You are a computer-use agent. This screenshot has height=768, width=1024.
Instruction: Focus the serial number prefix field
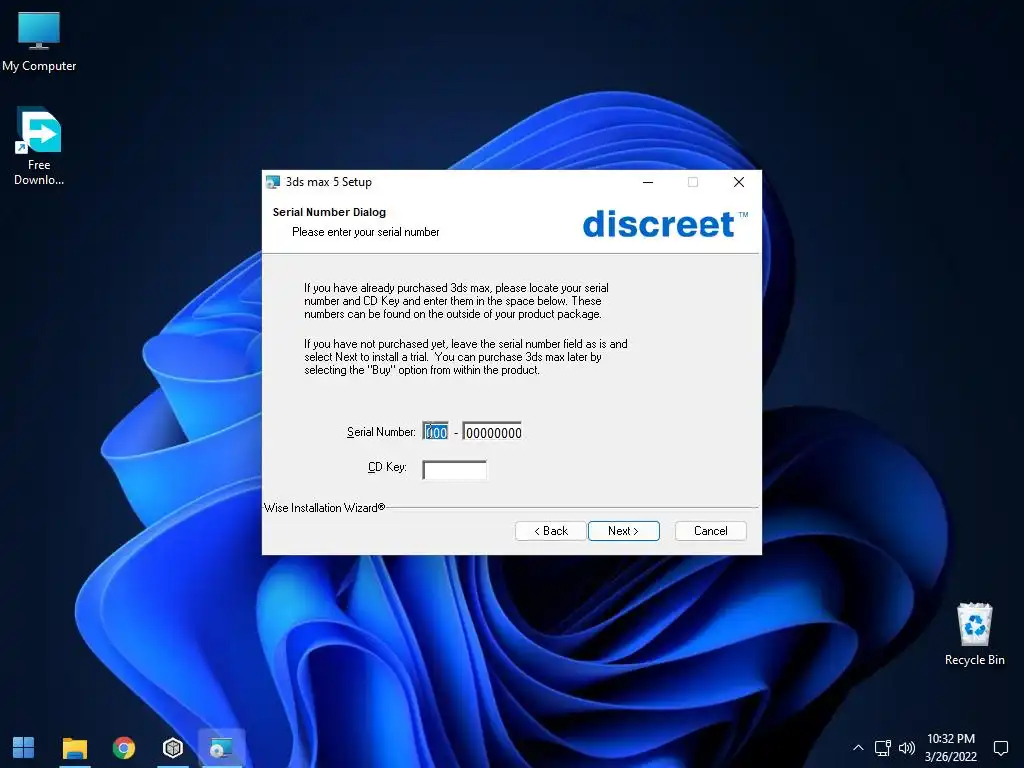436,432
